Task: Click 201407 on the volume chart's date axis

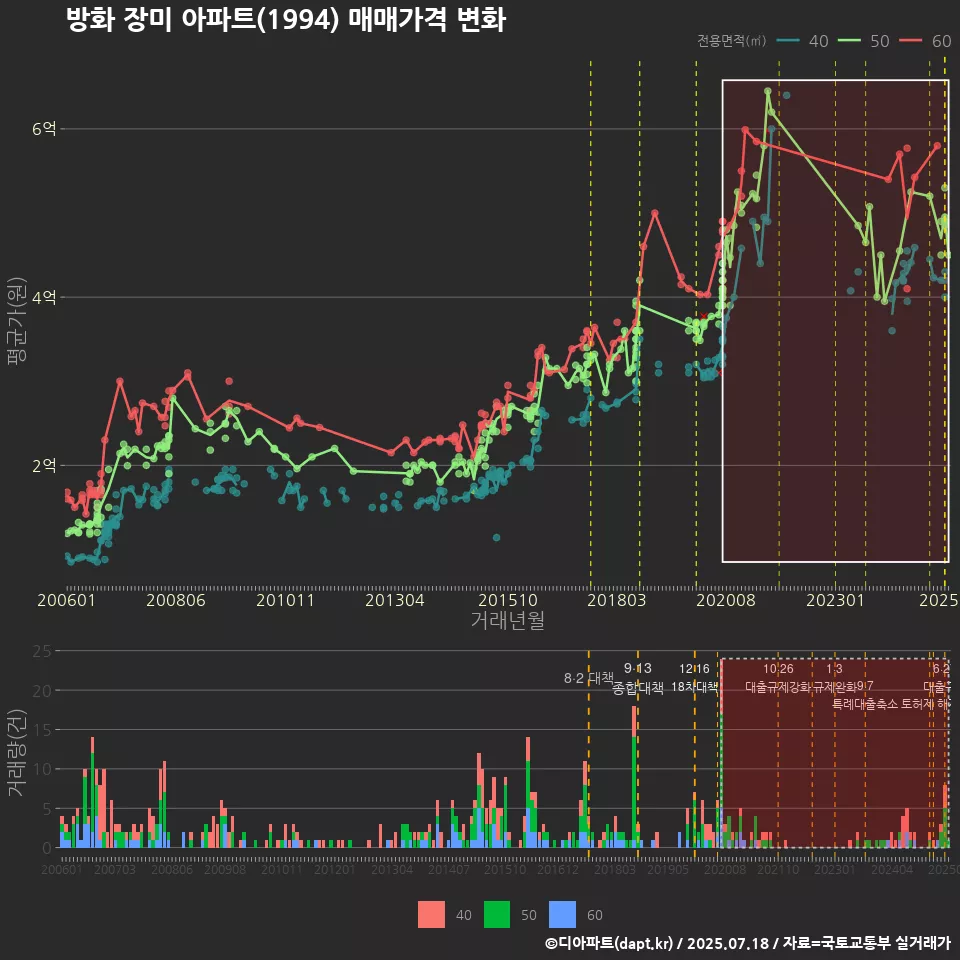Action: [x=449, y=869]
